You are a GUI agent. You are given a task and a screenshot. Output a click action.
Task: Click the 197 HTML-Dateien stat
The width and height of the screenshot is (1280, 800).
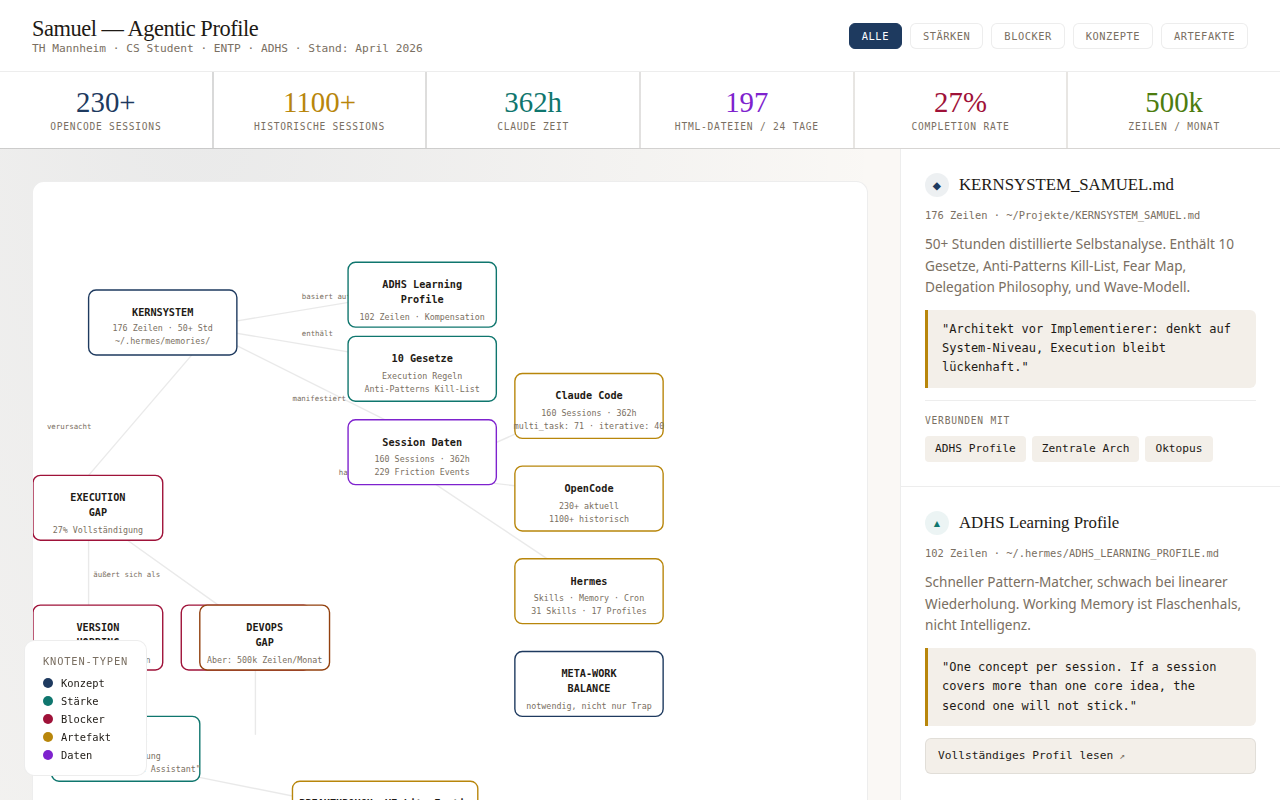[747, 110]
